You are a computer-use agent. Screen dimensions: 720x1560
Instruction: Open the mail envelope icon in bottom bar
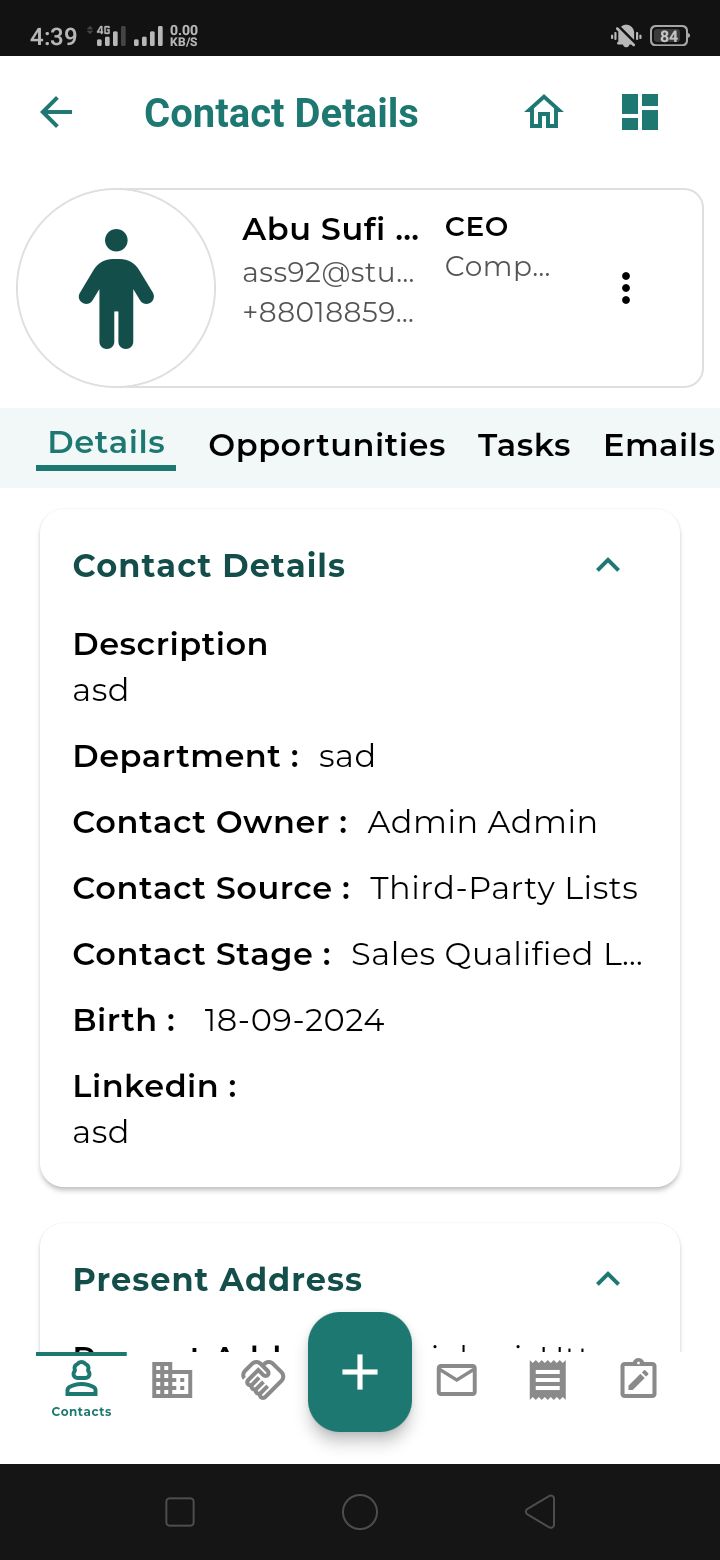tap(456, 1380)
